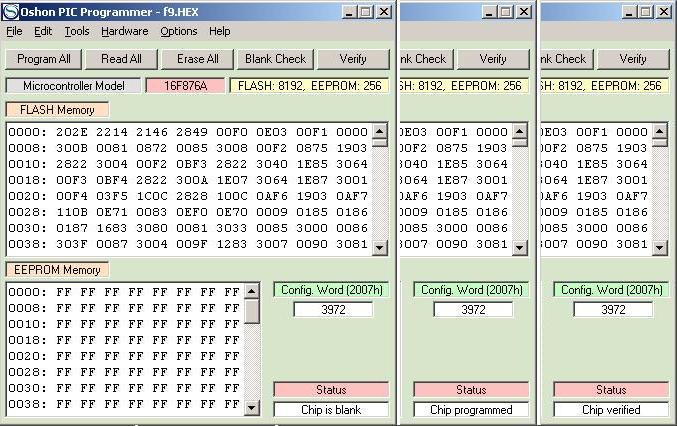Click the FLASH Memory label
The width and height of the screenshot is (677, 426).
[57, 110]
